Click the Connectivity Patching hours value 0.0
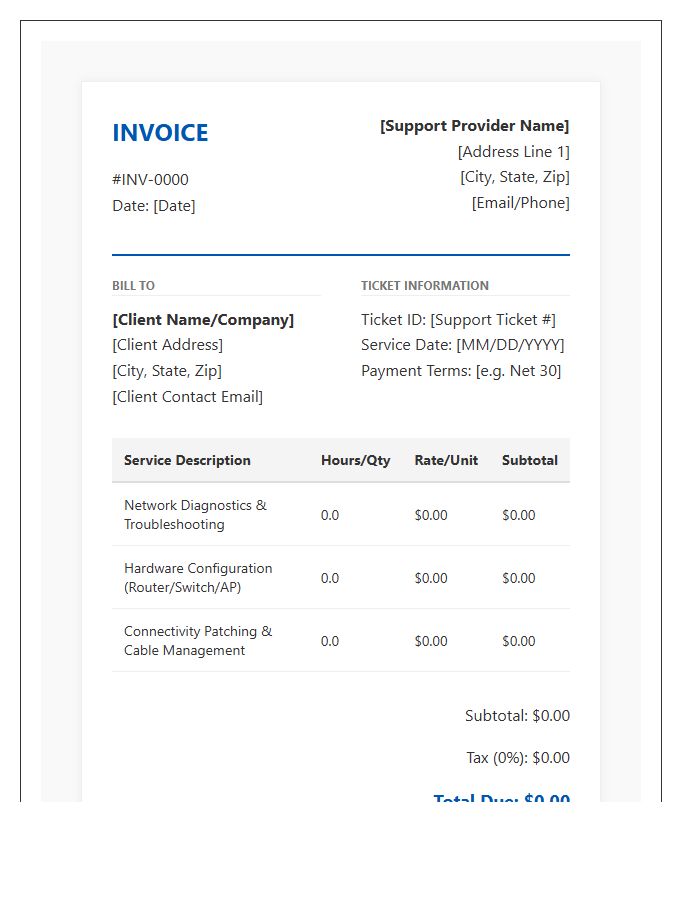Image resolution: width=700 pixels, height=900 pixels. pos(330,641)
